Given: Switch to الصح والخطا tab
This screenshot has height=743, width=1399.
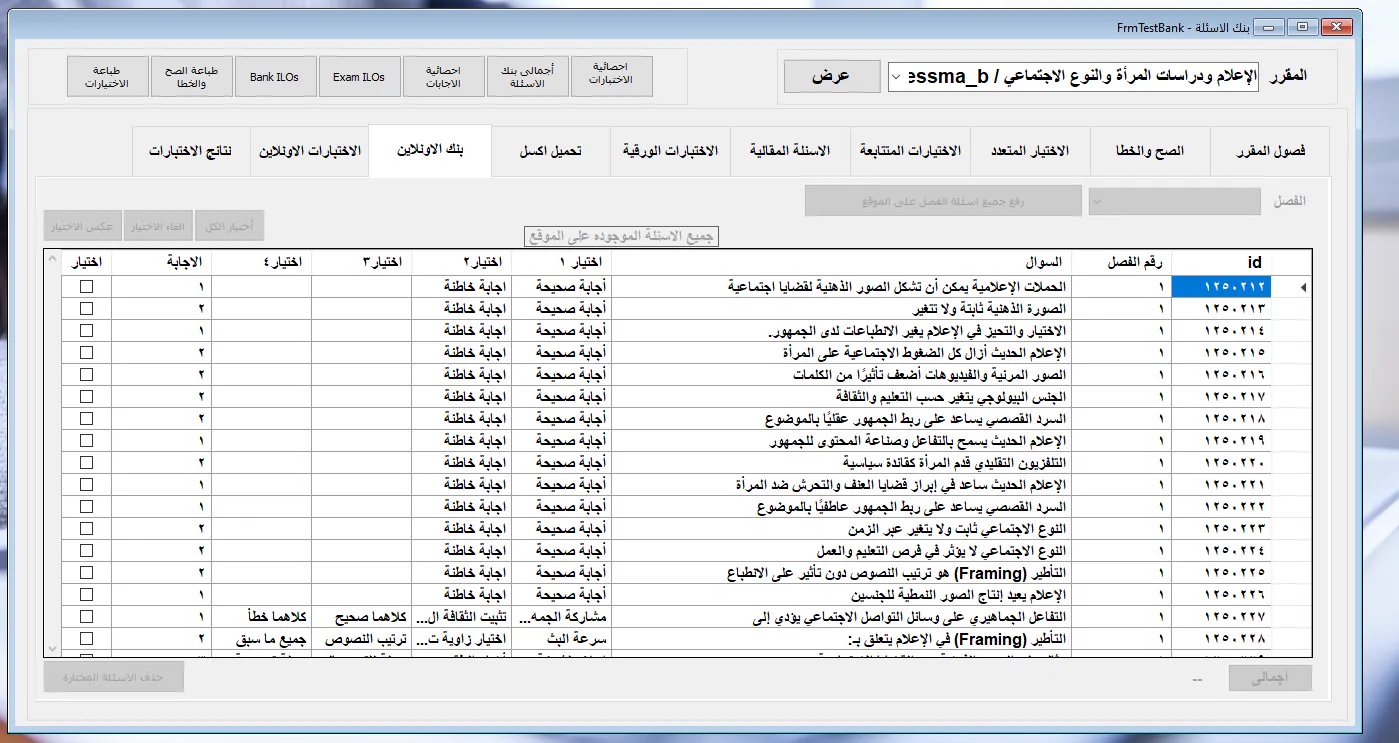Looking at the screenshot, I should click(1150, 151).
